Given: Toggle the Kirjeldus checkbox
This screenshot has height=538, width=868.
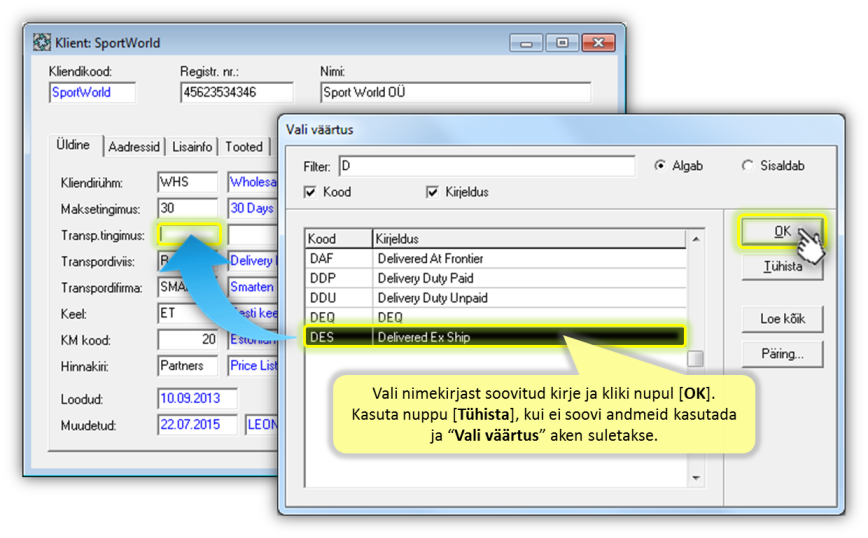Looking at the screenshot, I should [x=432, y=192].
